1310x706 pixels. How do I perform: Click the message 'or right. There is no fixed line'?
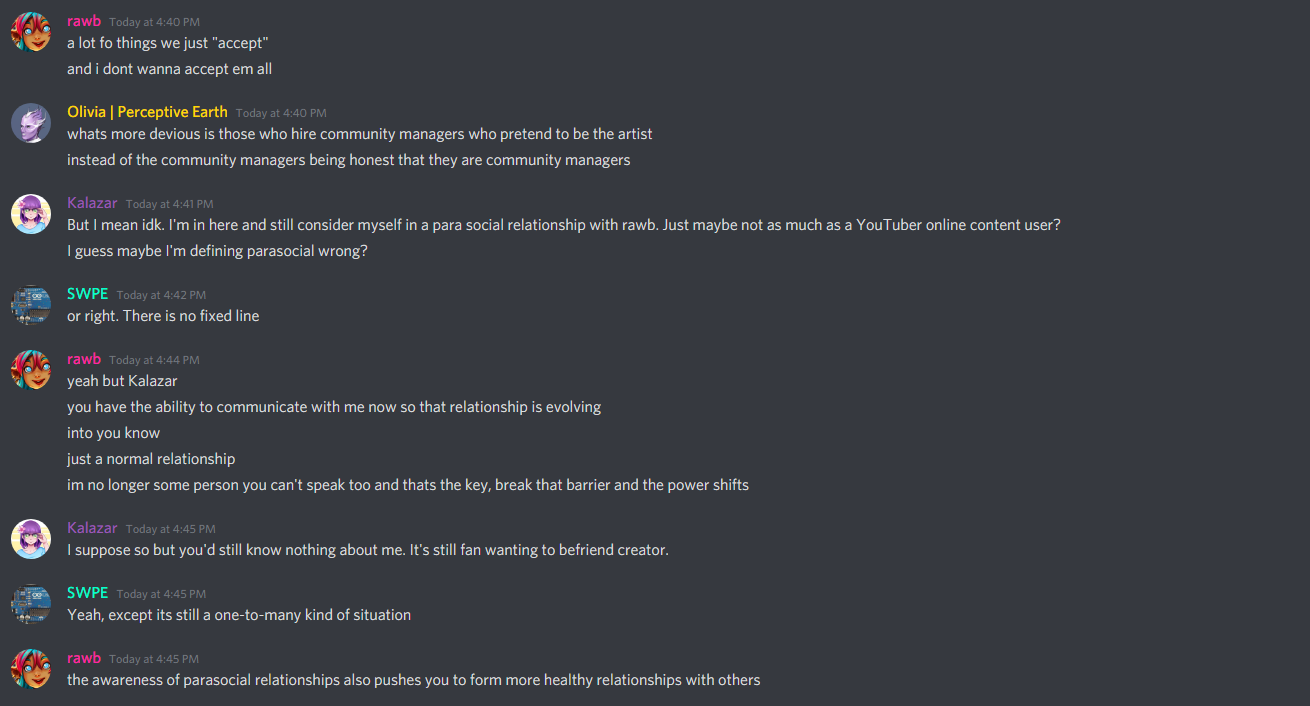[x=163, y=316]
